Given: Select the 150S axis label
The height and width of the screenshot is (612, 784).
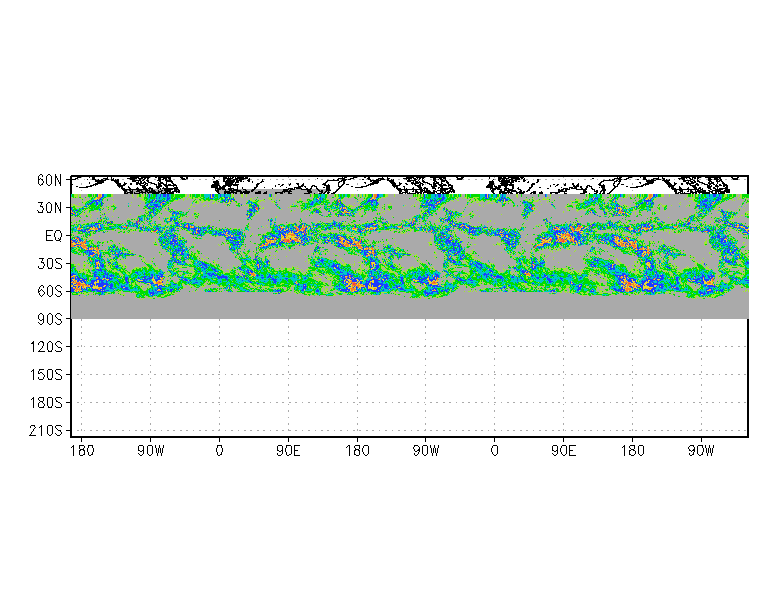Looking at the screenshot, I should click(x=46, y=374).
